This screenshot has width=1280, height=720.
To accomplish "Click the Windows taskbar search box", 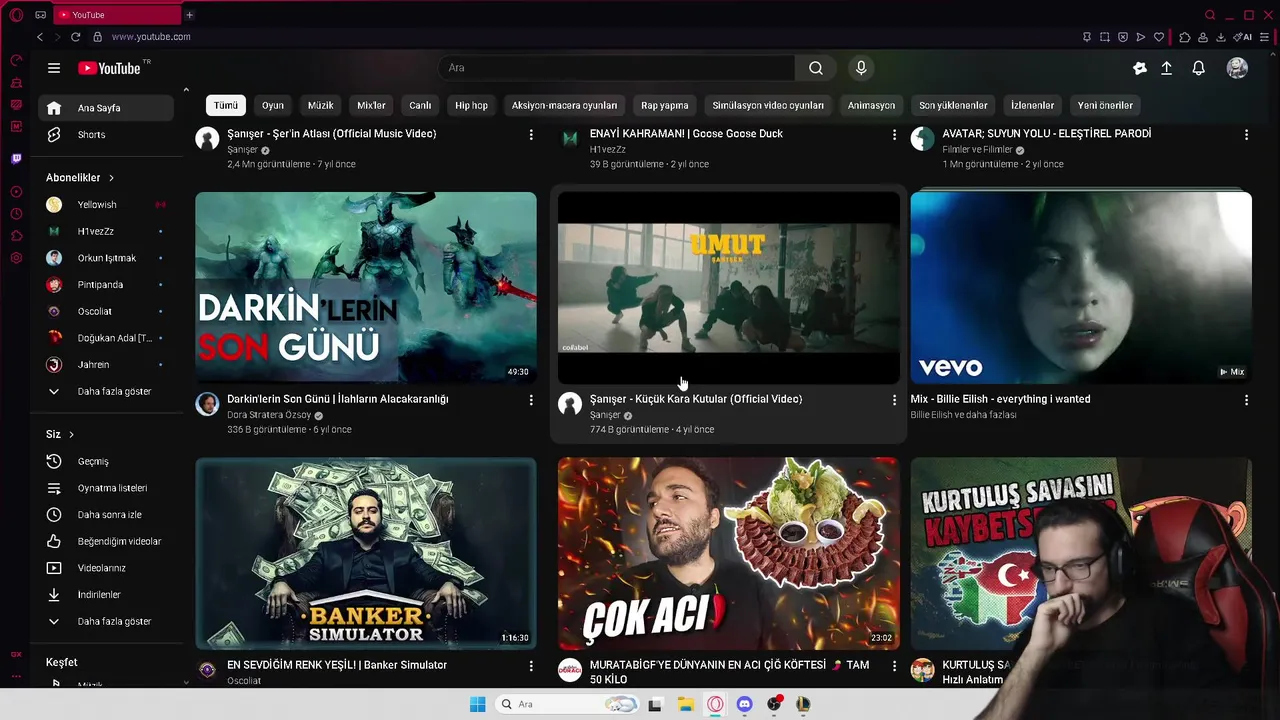I will coord(566,704).
